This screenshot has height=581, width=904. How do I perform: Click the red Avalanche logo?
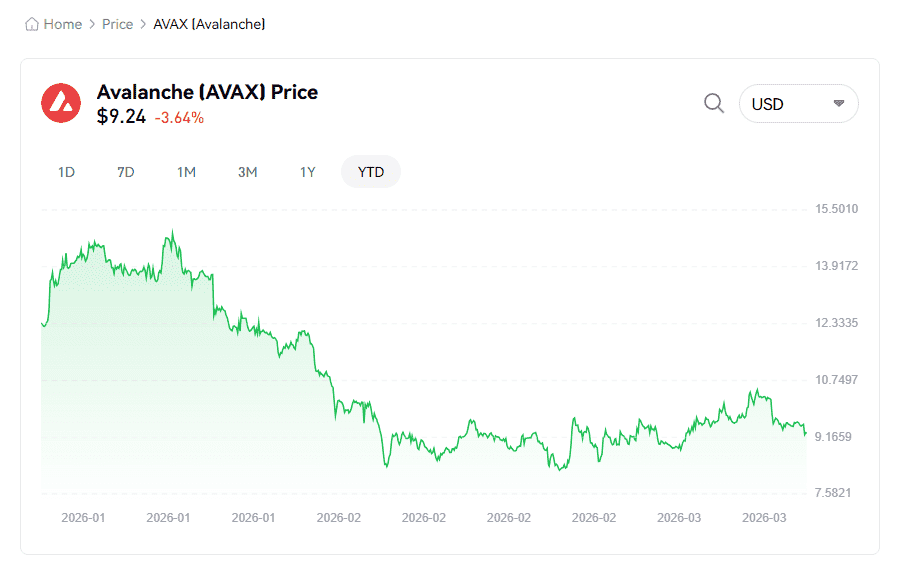[61, 103]
